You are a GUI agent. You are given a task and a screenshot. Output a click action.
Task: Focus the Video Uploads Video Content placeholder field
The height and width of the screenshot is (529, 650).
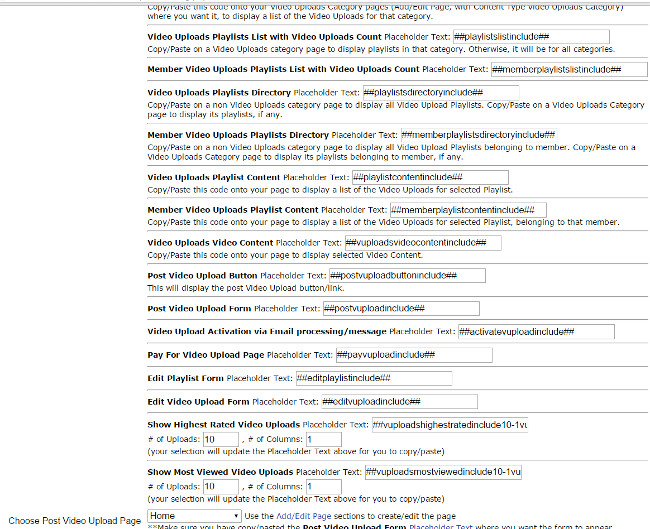(x=422, y=242)
